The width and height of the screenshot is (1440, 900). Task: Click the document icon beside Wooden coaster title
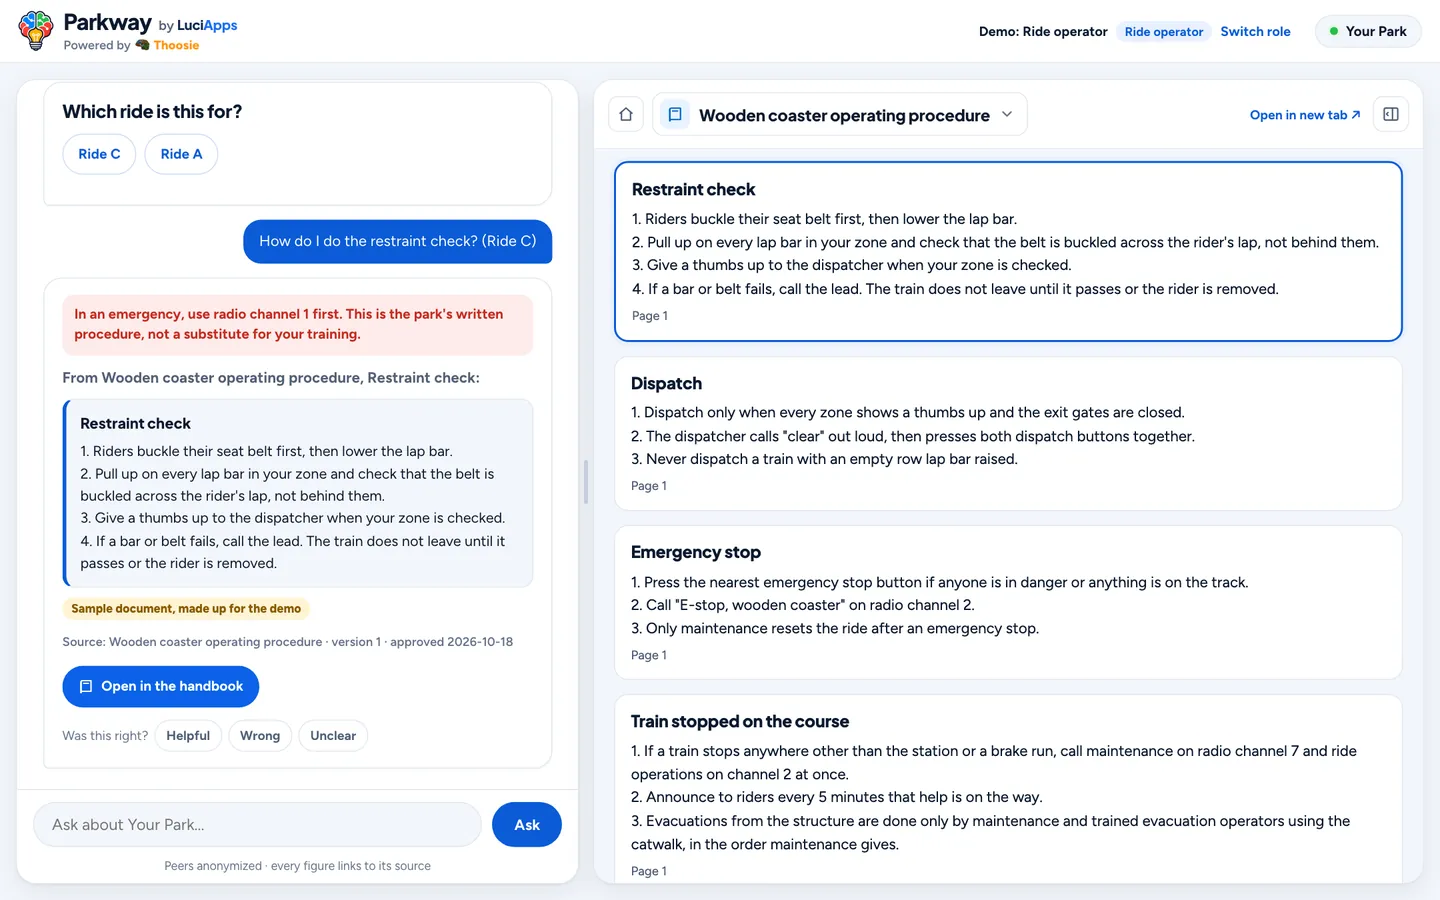click(675, 114)
